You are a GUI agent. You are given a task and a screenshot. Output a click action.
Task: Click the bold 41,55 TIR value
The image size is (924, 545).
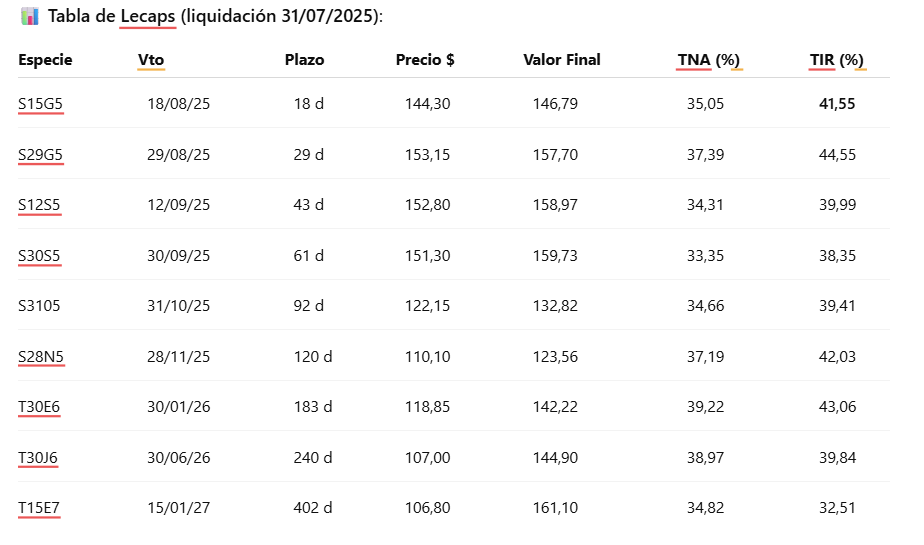(x=837, y=104)
